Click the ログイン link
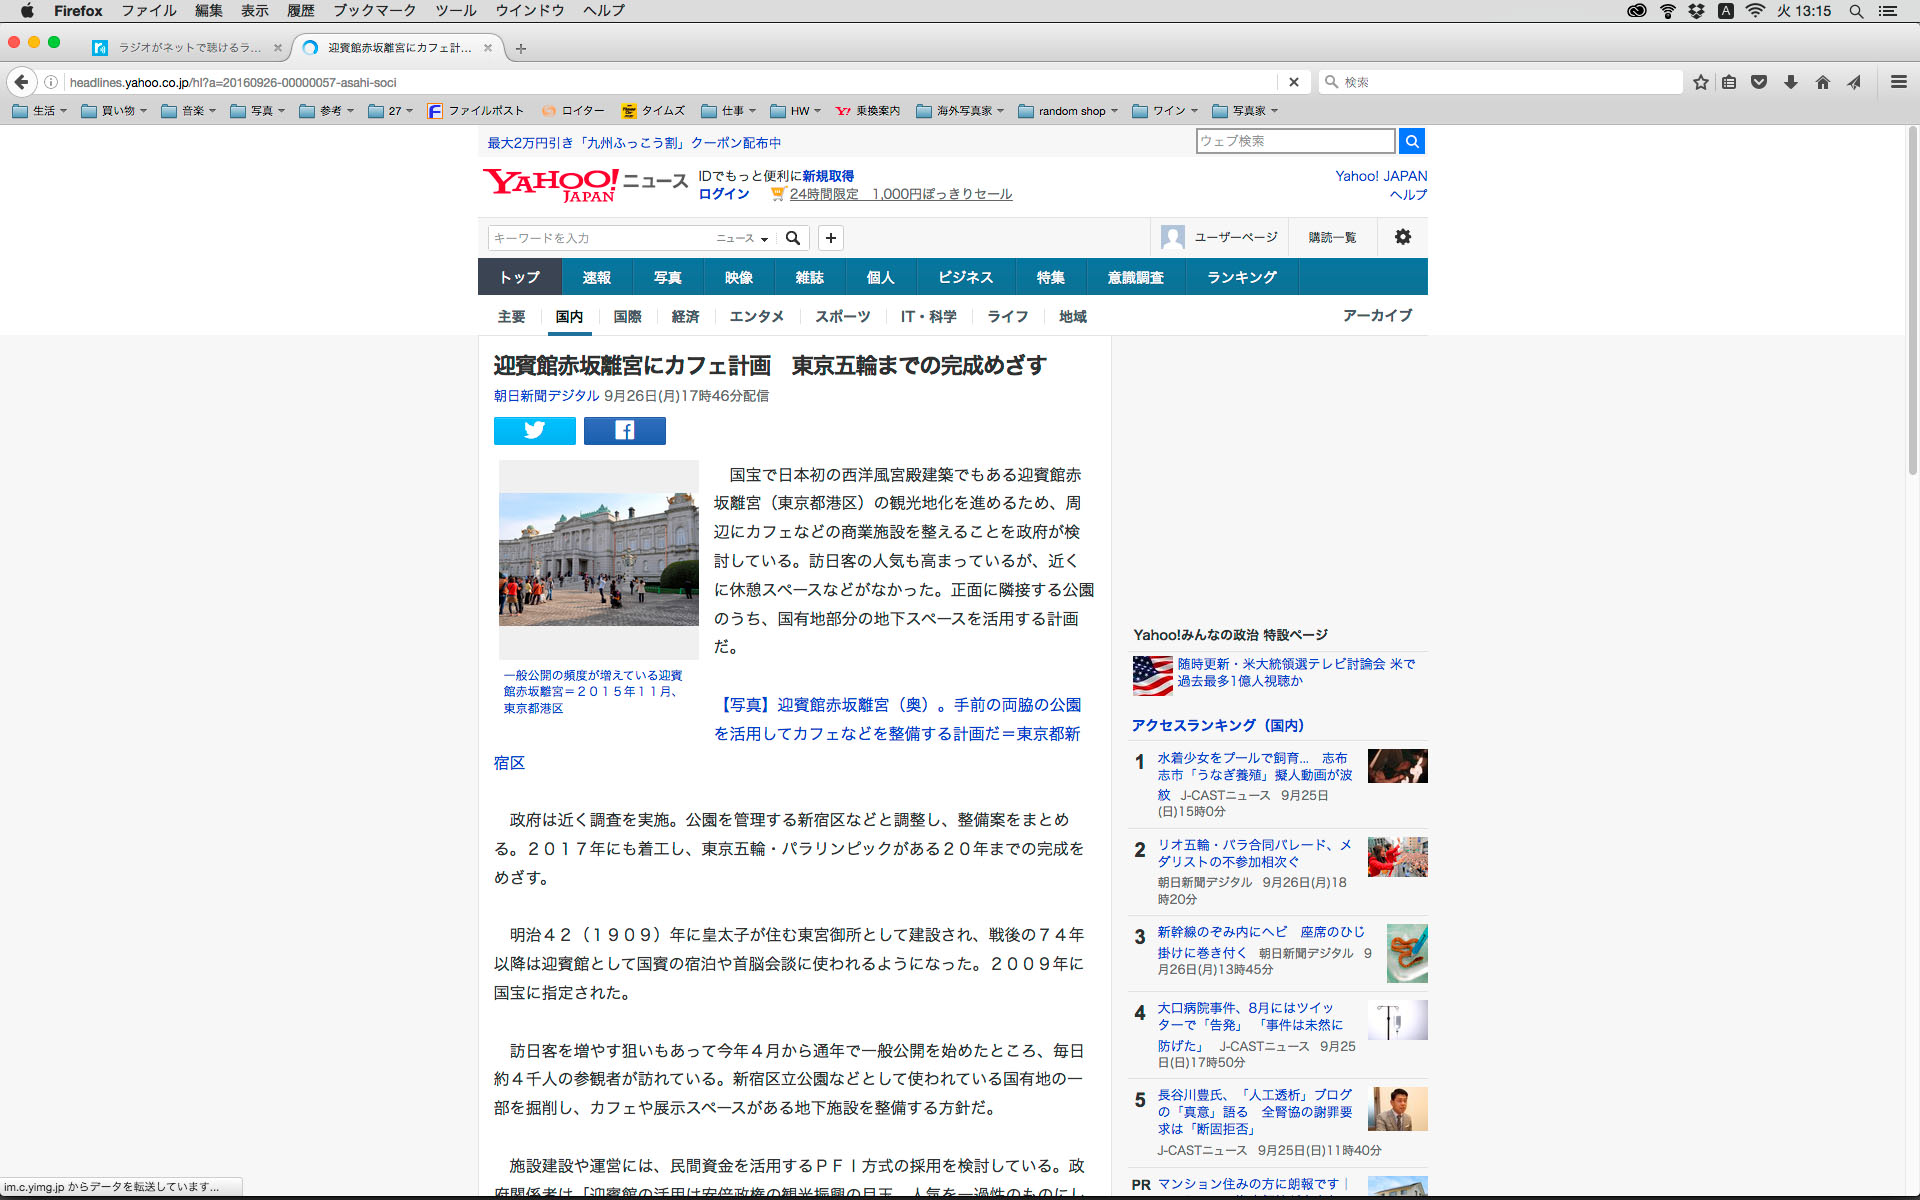The image size is (1920, 1200). point(723,194)
